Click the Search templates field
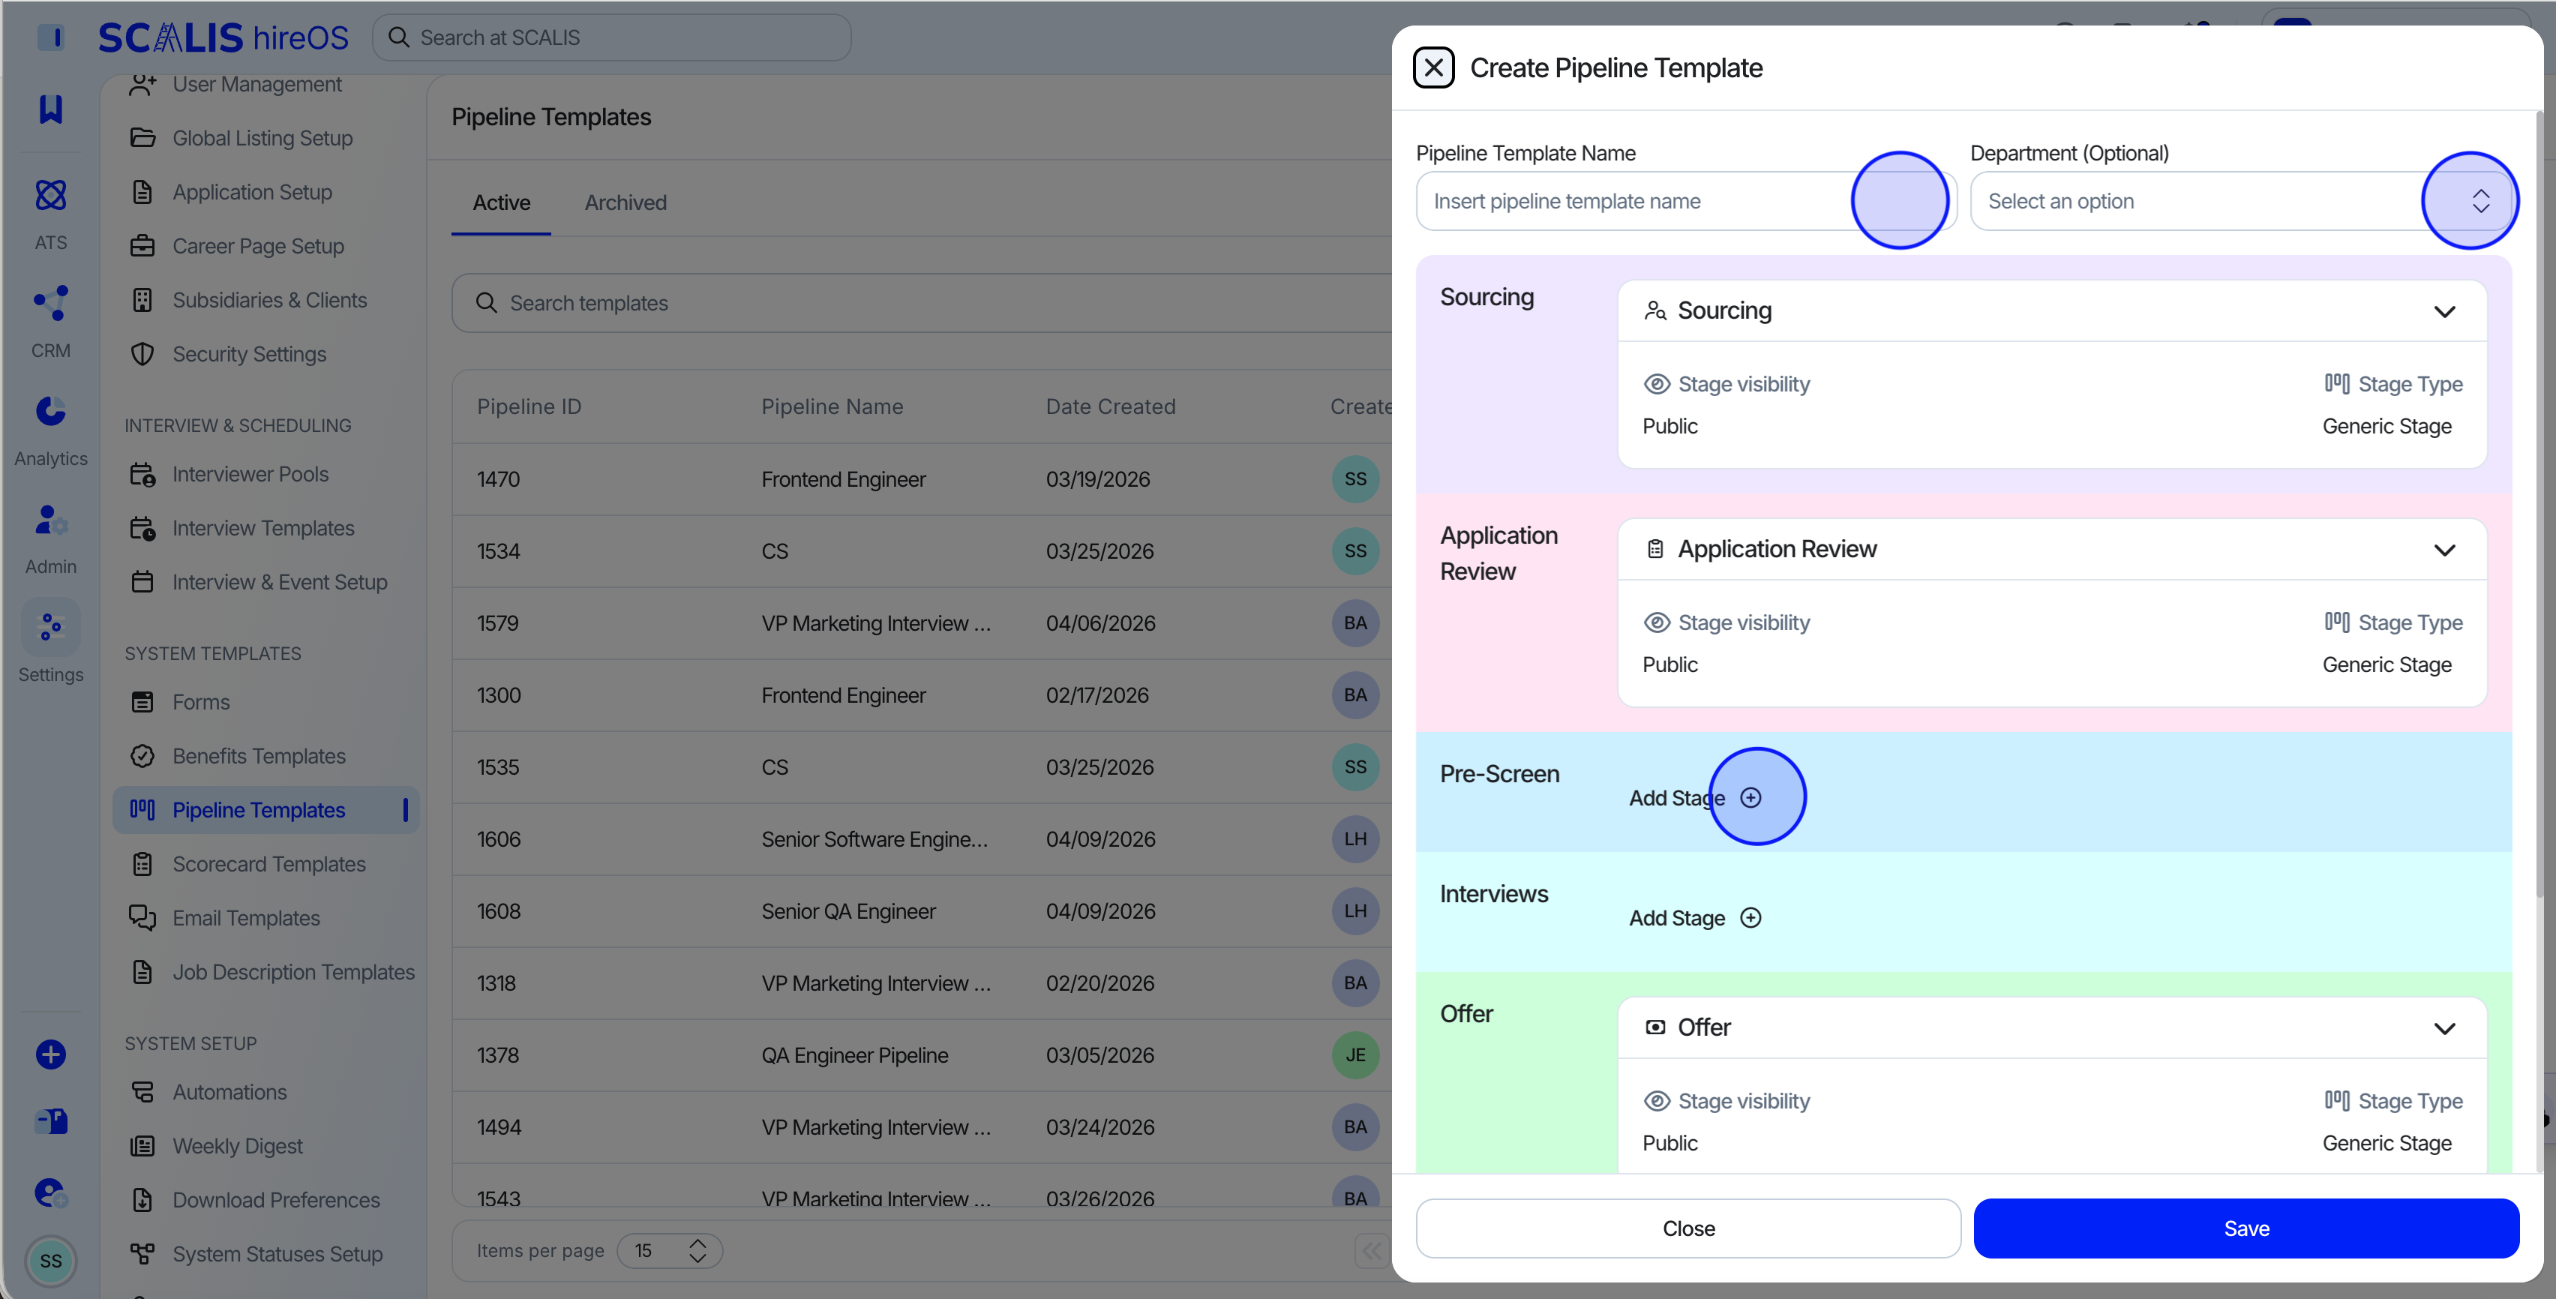 pos(922,303)
